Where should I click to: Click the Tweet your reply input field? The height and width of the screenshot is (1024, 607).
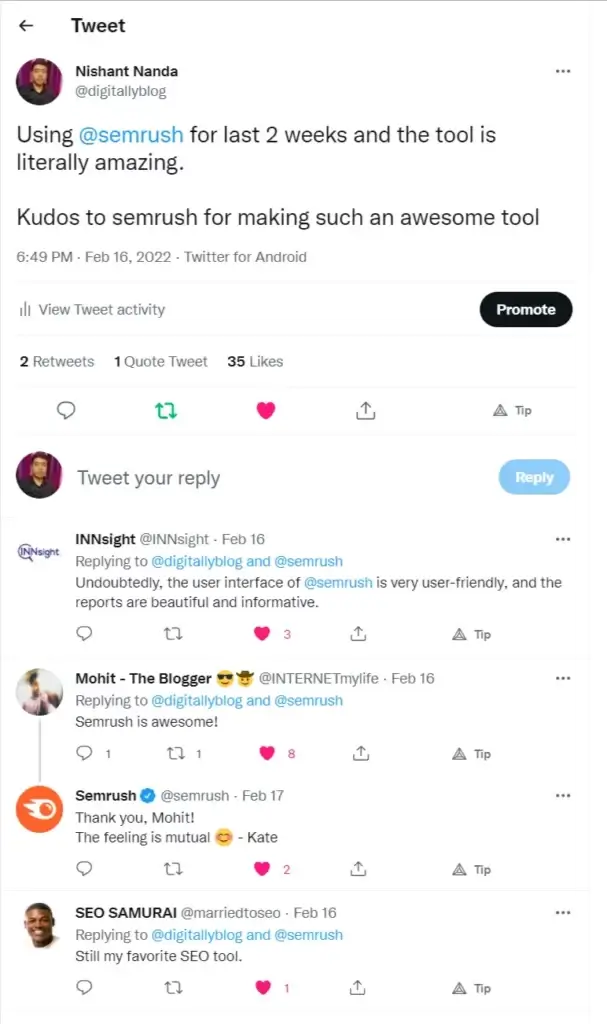(148, 477)
